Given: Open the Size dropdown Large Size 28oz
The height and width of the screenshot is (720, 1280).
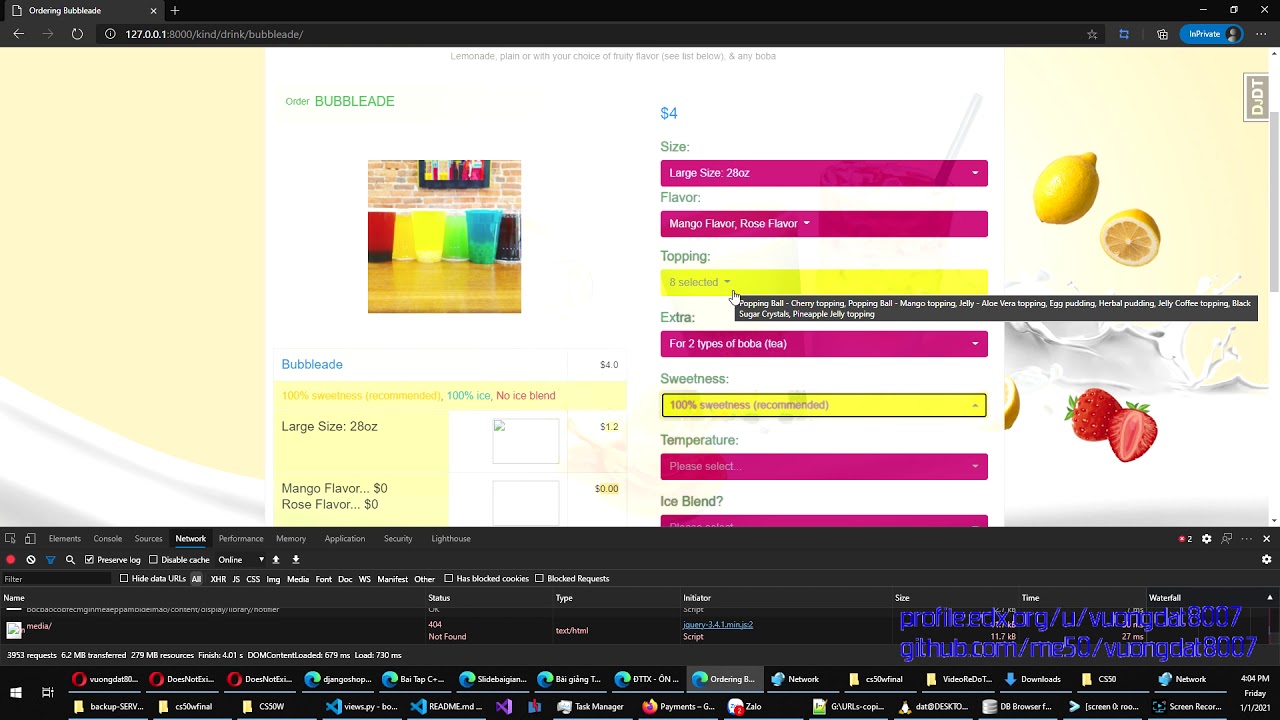Looking at the screenshot, I should click(x=824, y=173).
